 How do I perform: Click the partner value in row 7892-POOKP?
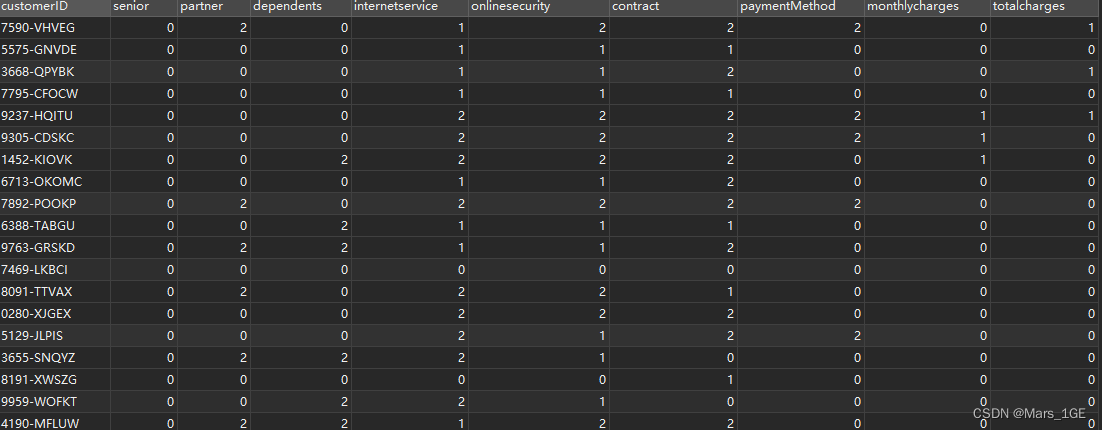point(214,204)
